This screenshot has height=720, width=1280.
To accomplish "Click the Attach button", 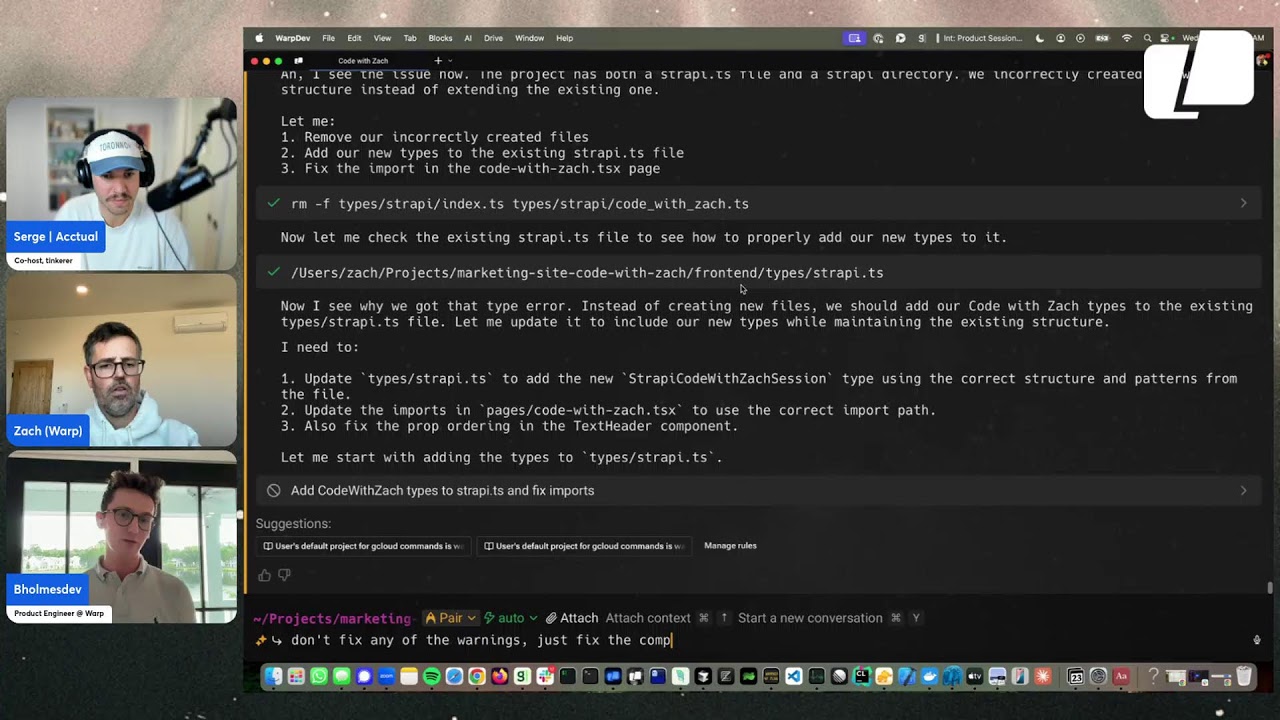I will pyautogui.click(x=571, y=618).
